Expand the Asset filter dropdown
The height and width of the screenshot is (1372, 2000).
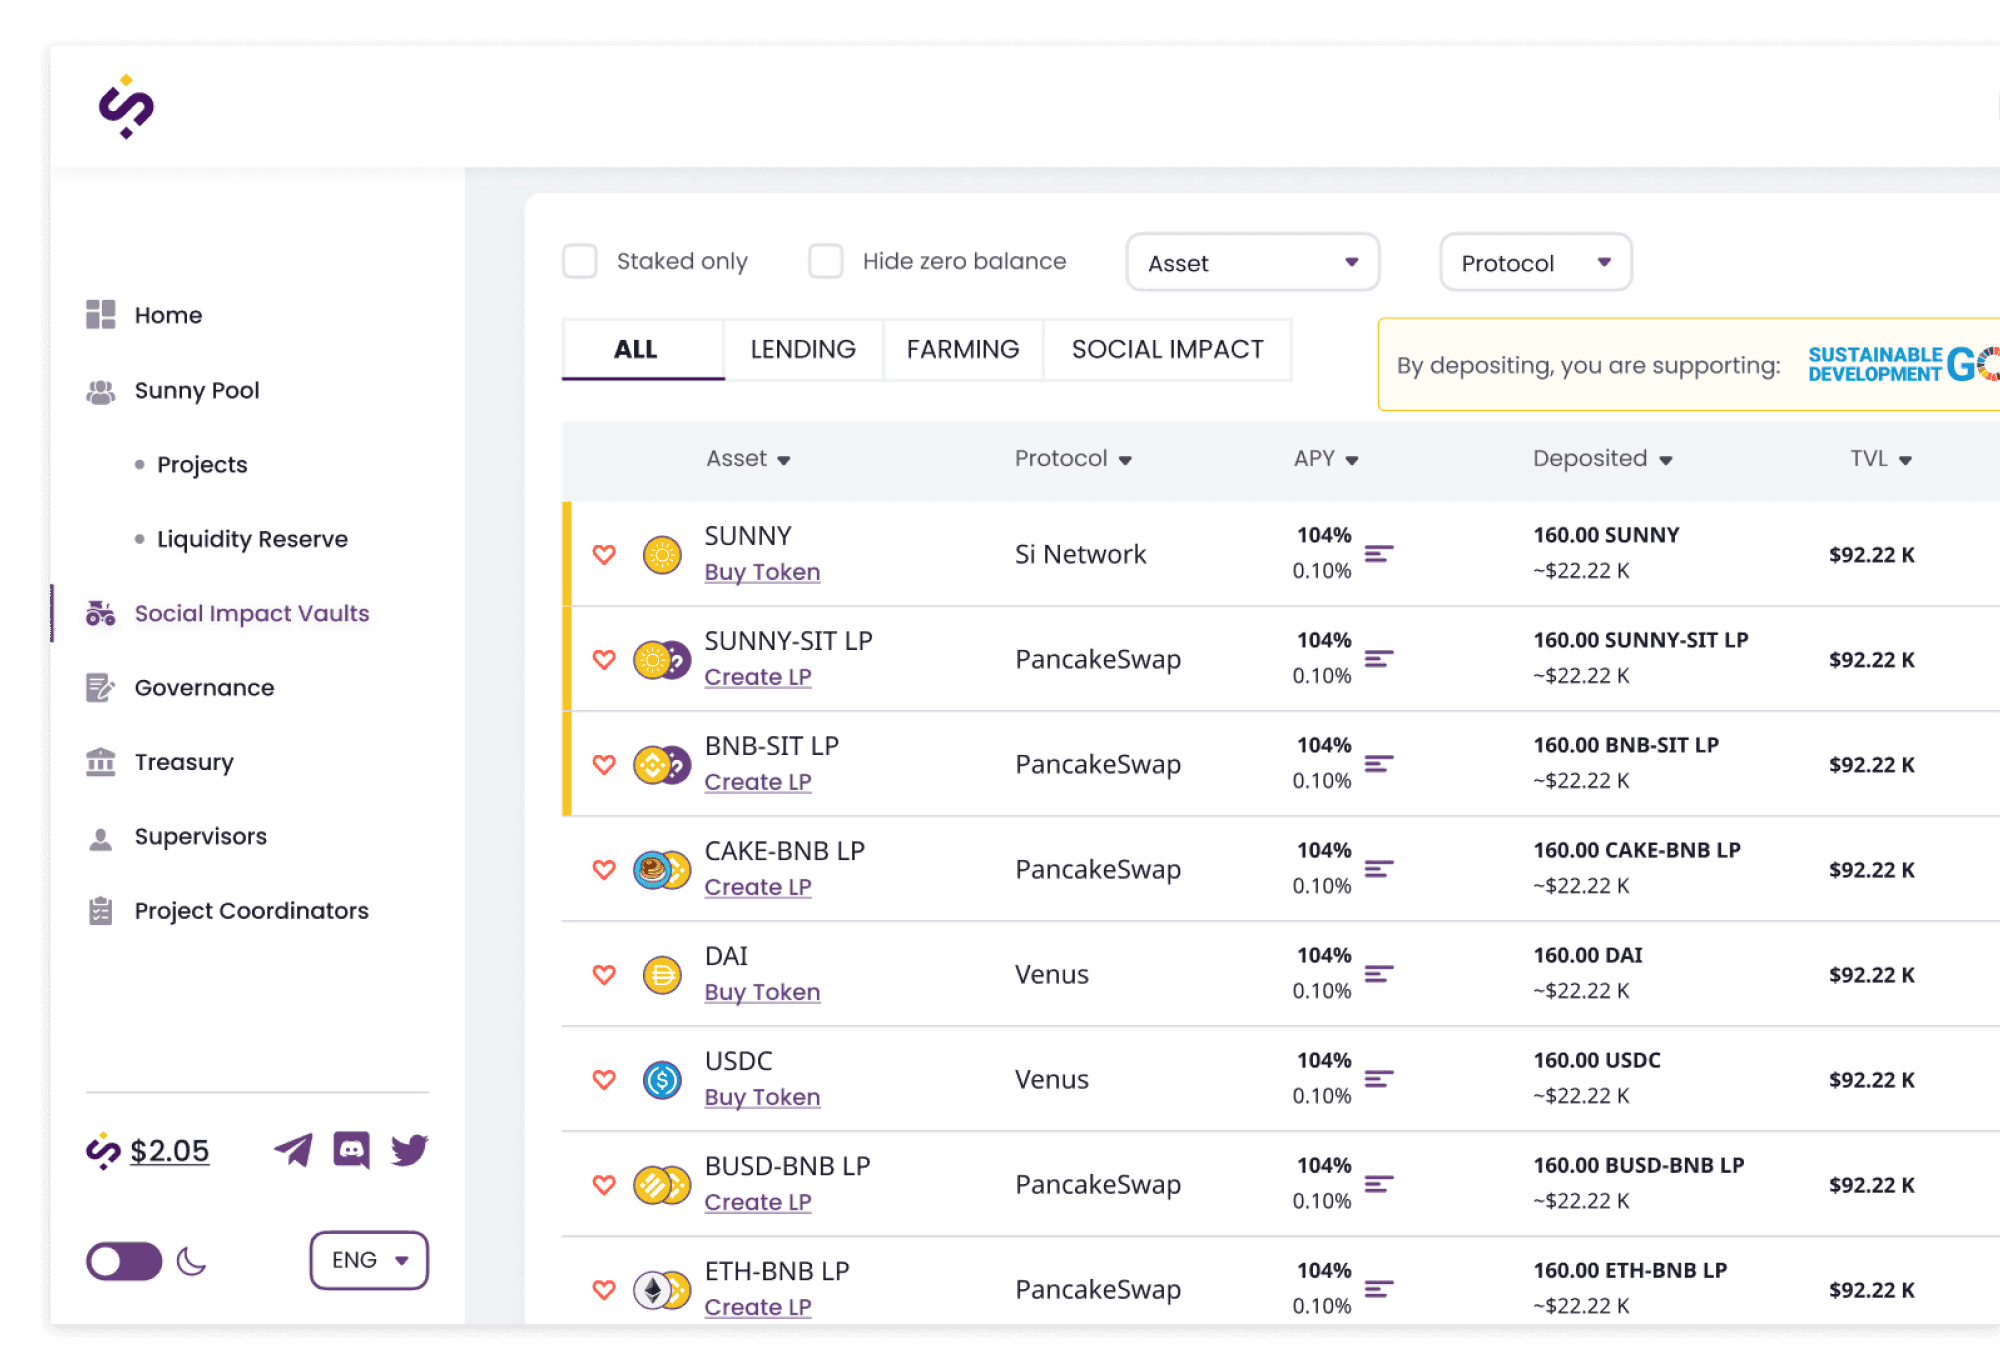1252,262
